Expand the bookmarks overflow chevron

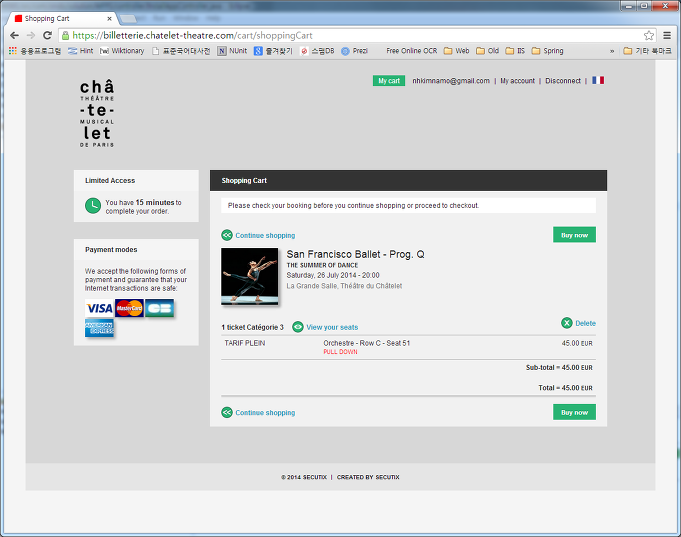612,51
